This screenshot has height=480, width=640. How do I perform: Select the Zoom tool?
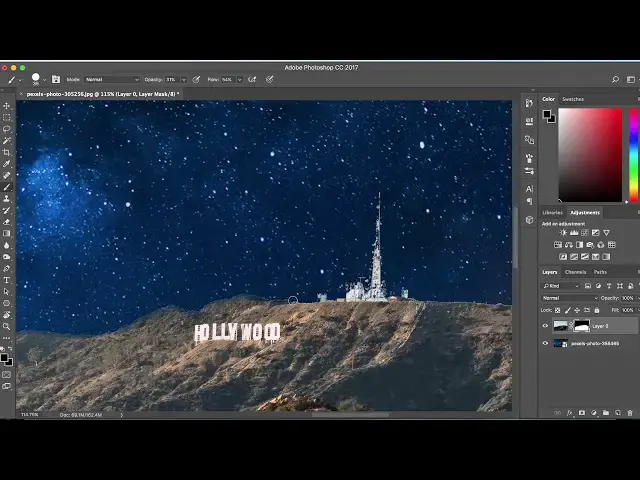(x=6, y=326)
